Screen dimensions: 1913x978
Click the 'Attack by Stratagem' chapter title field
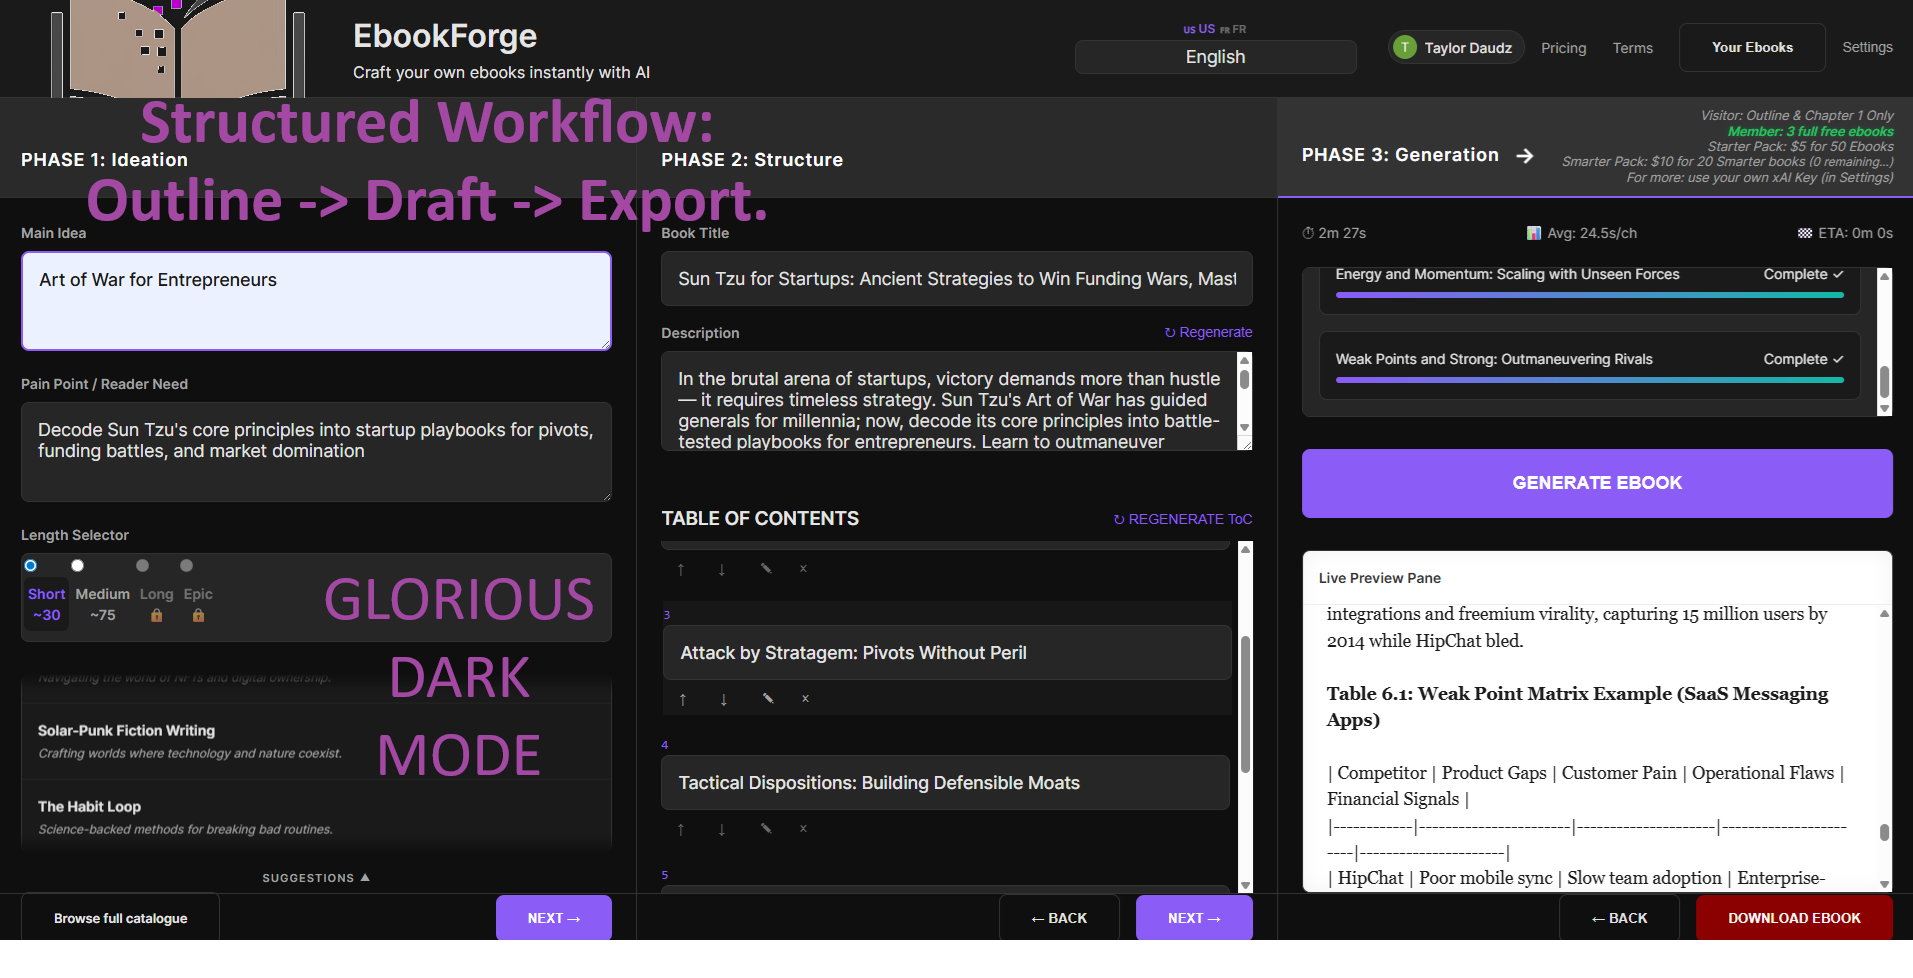point(947,653)
